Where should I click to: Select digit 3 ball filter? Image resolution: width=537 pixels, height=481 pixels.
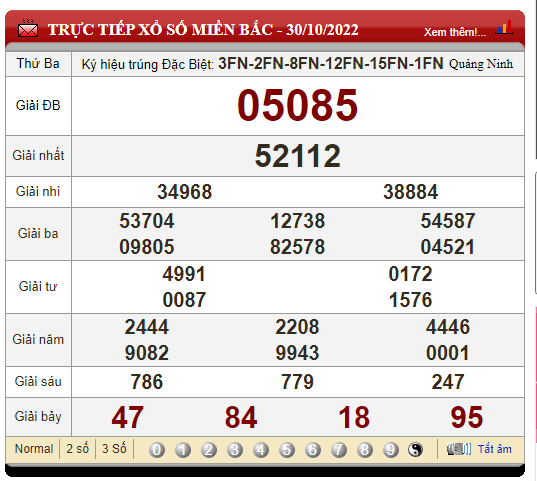235,449
